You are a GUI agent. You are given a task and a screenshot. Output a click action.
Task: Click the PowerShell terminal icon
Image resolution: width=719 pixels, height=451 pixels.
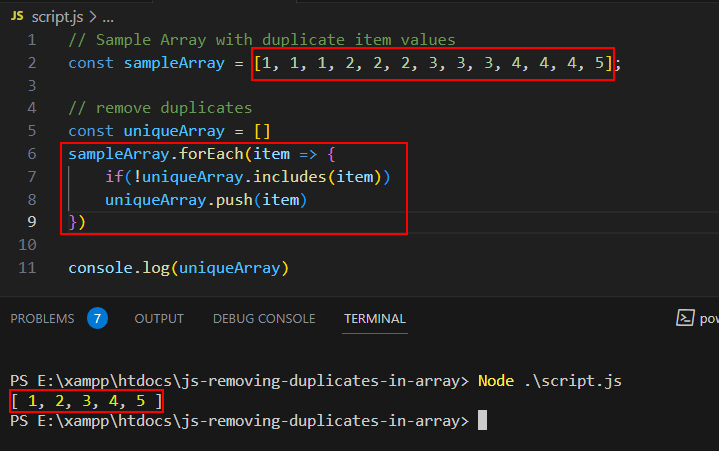pyautogui.click(x=686, y=319)
